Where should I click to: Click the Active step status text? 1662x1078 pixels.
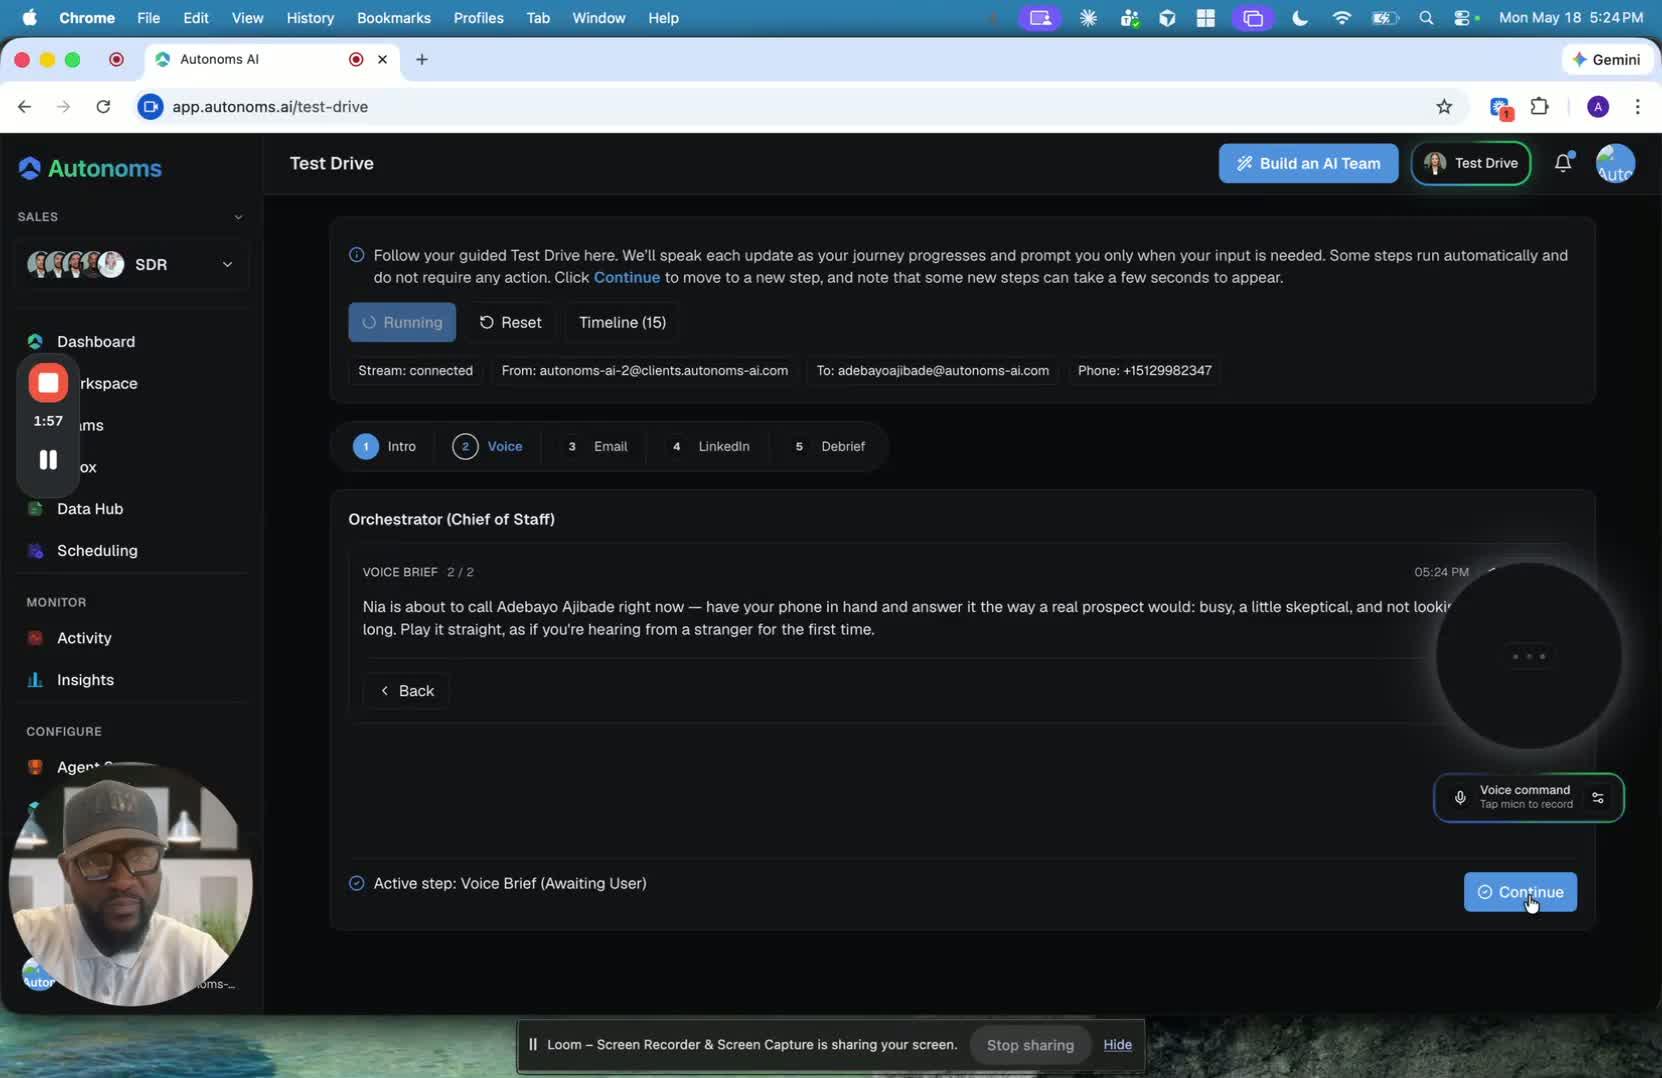510,884
